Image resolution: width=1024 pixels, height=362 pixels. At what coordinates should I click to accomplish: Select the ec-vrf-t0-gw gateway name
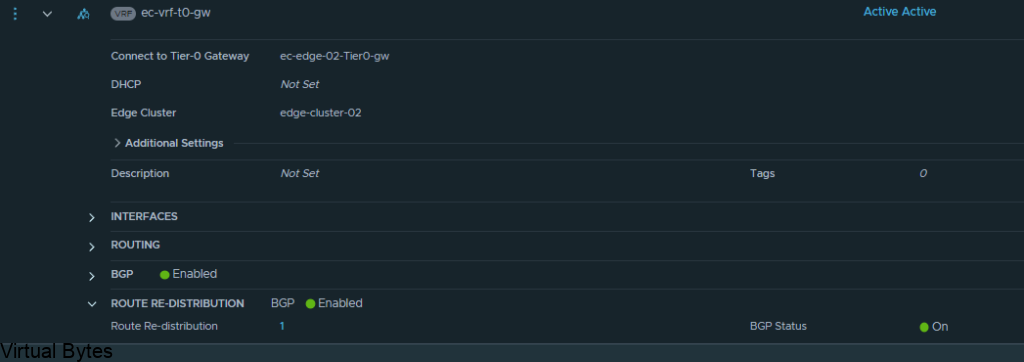[176, 12]
